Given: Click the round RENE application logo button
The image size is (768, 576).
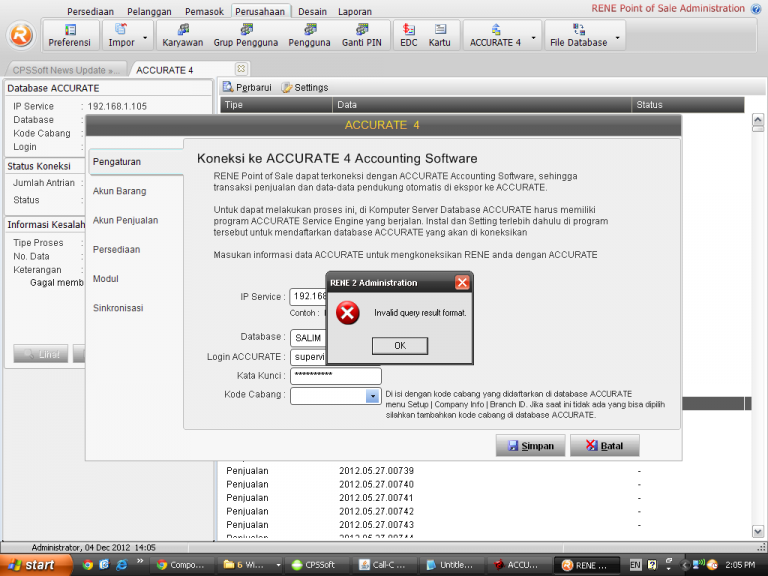Looking at the screenshot, I should point(21,35).
